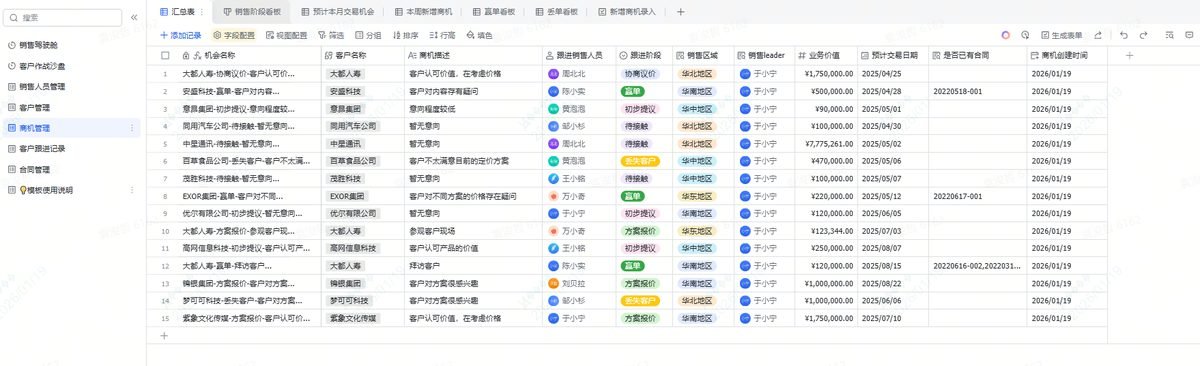The height and width of the screenshot is (366, 1200).
Task: Click 生成表单 to generate a form
Action: (1061, 35)
